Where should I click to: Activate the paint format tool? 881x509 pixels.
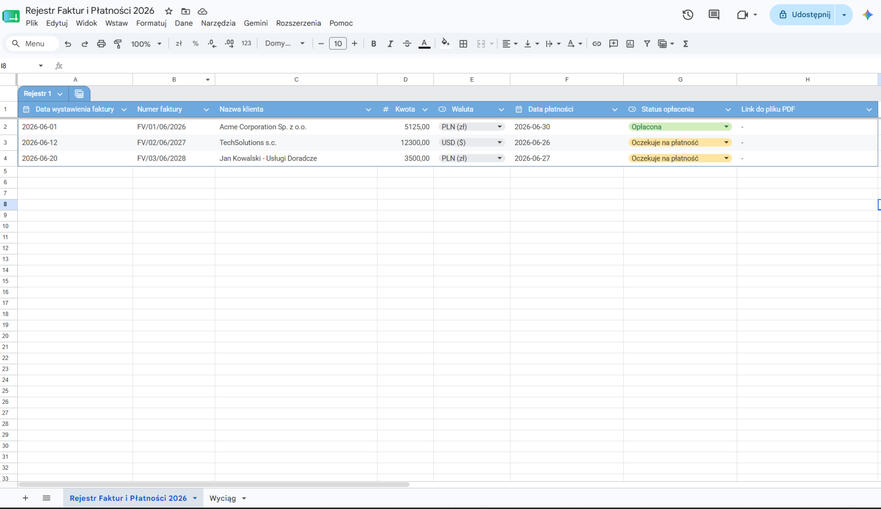click(118, 44)
